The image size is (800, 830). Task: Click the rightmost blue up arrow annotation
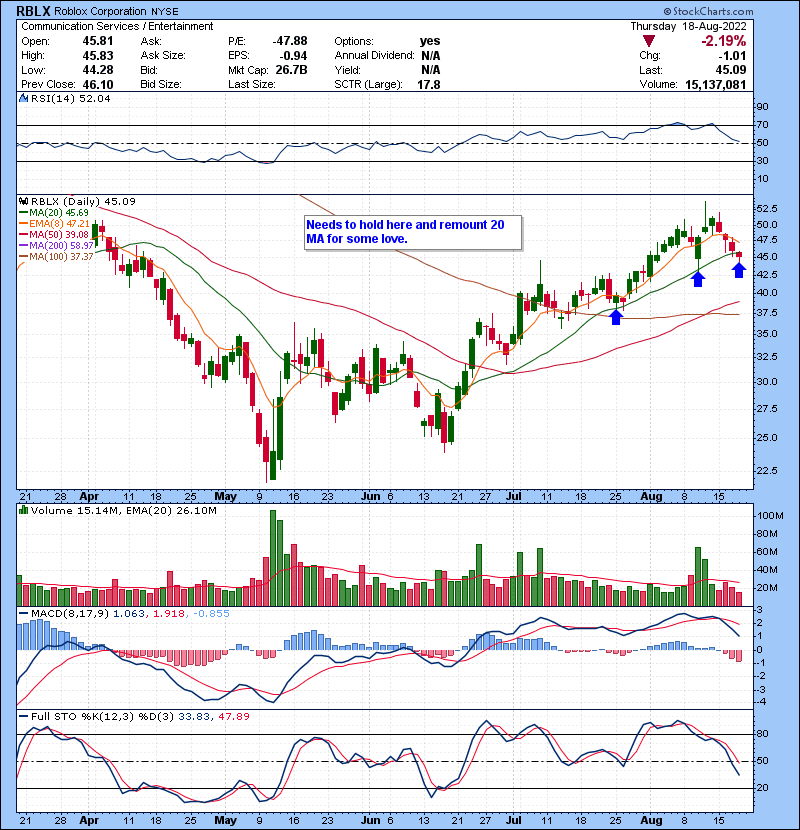(x=739, y=270)
